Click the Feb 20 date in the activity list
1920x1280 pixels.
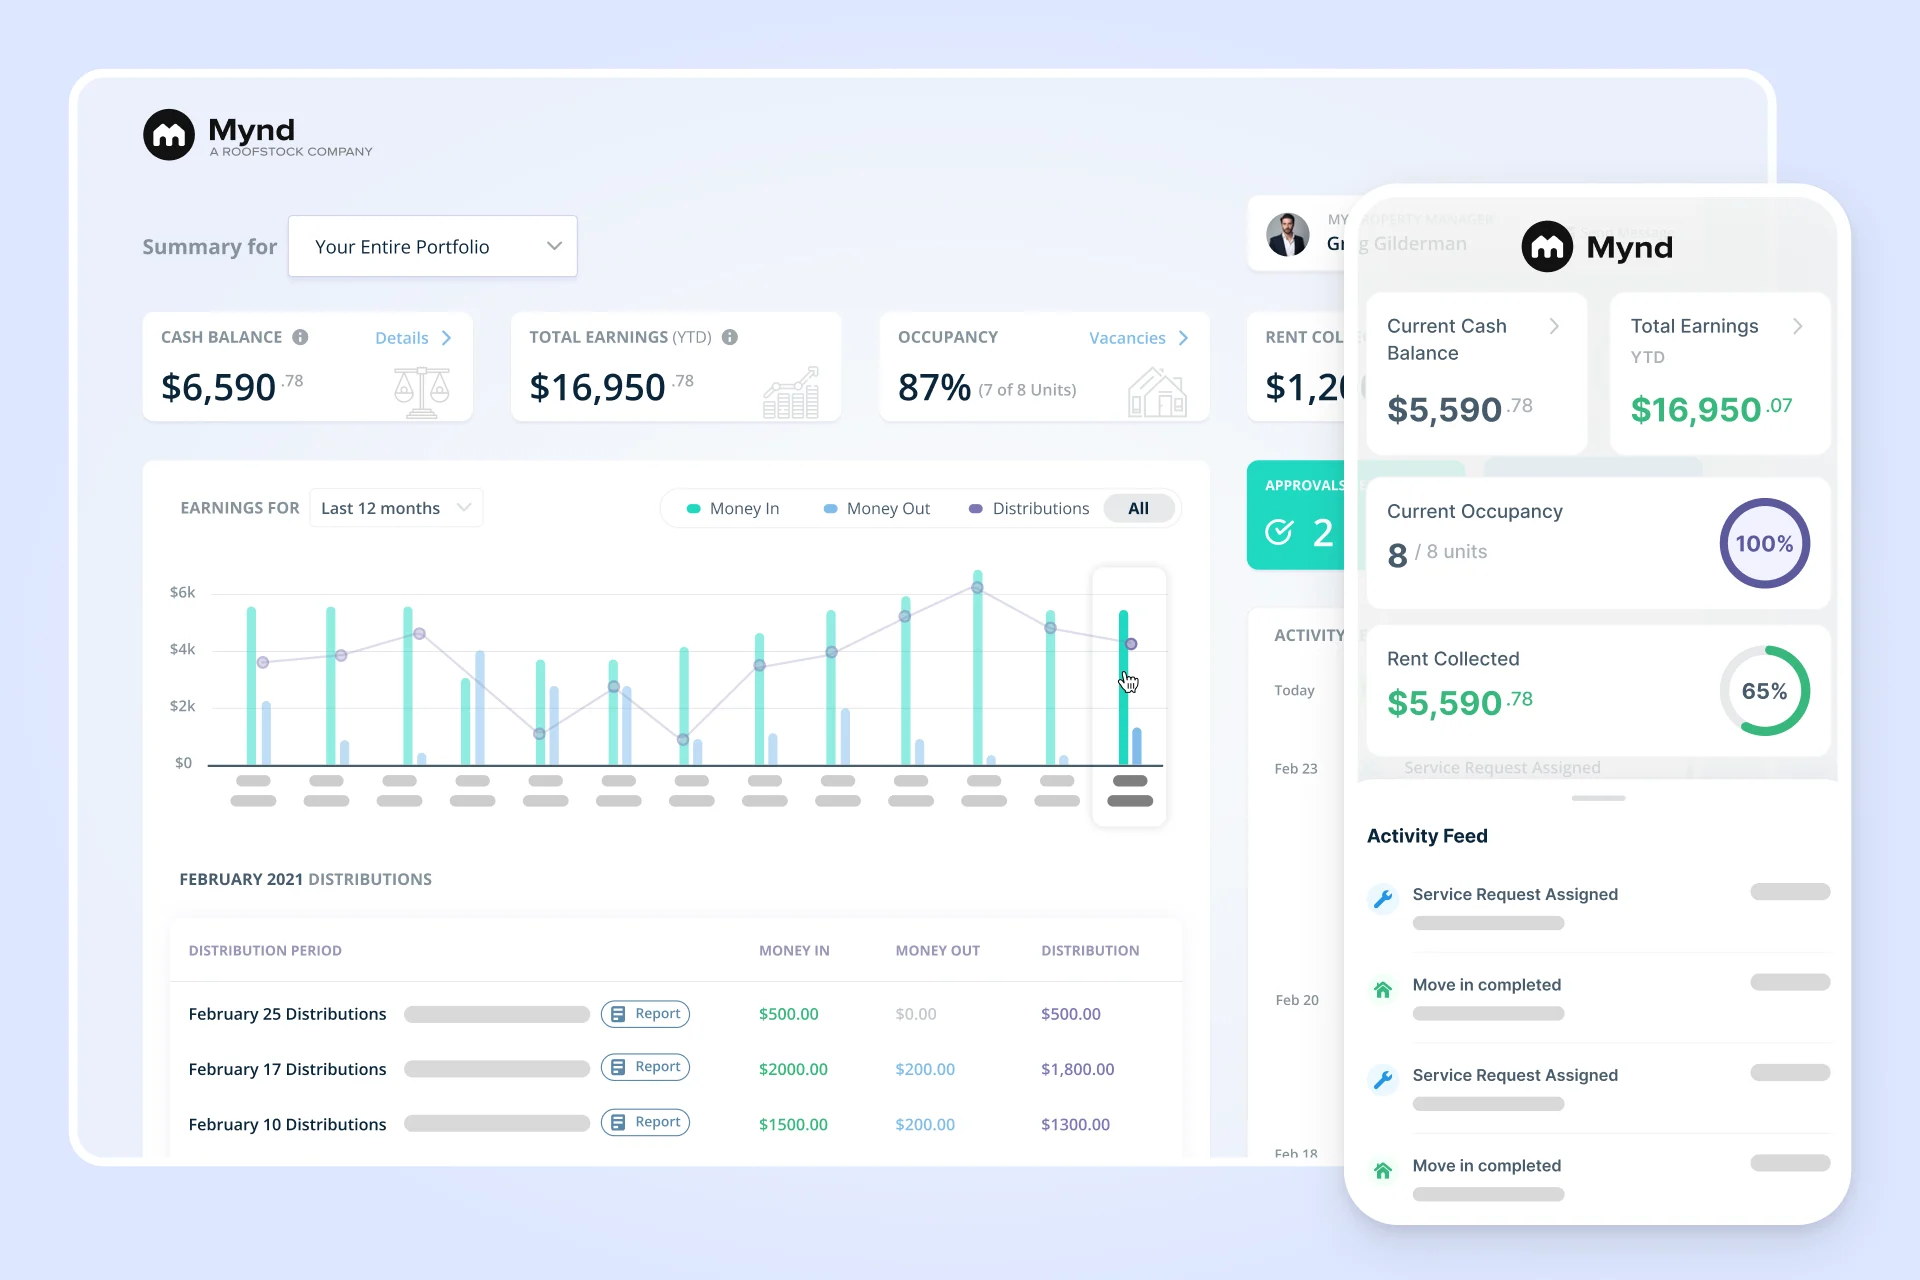[x=1297, y=1000]
